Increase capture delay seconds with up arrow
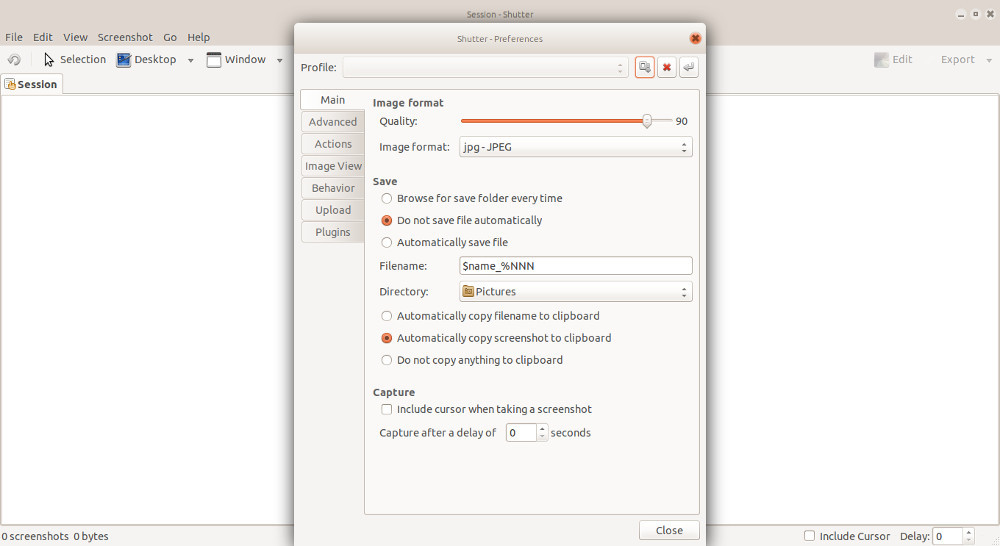This screenshot has height=546, width=1000. [x=542, y=429]
